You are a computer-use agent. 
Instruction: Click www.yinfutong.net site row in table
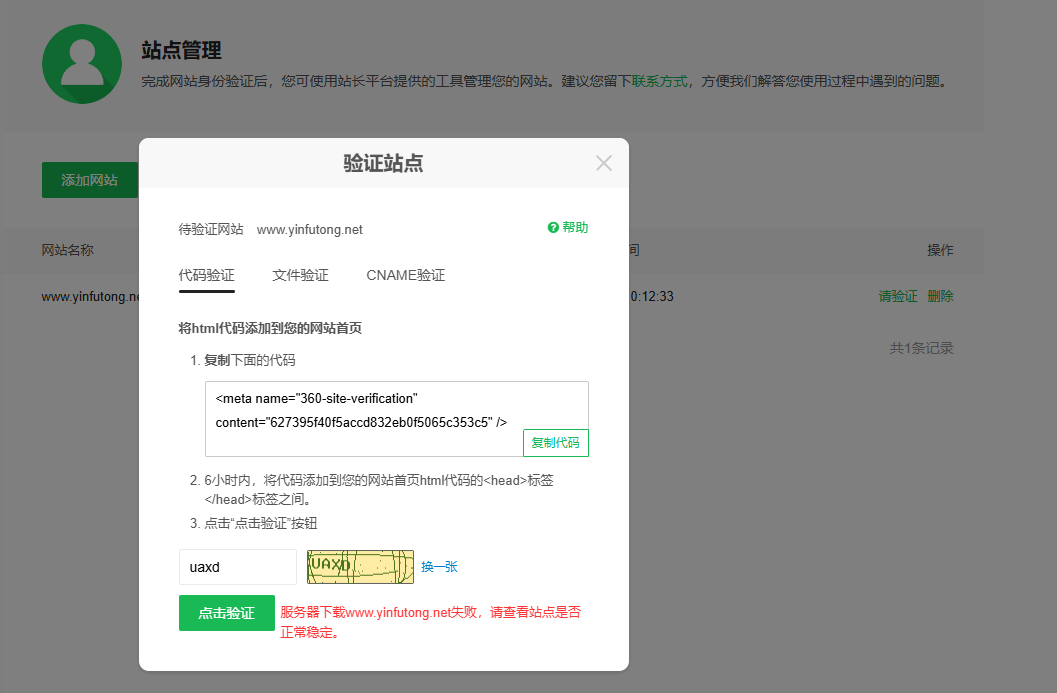[x=90, y=297]
